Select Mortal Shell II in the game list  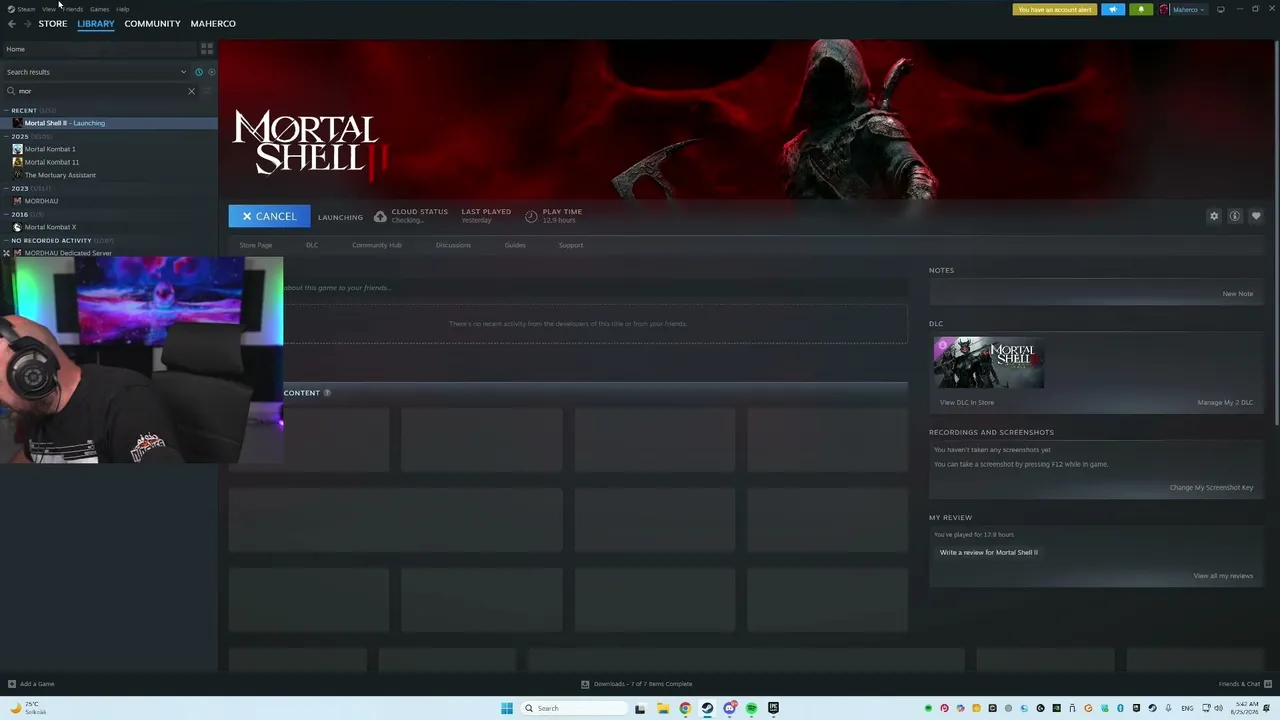point(109,123)
